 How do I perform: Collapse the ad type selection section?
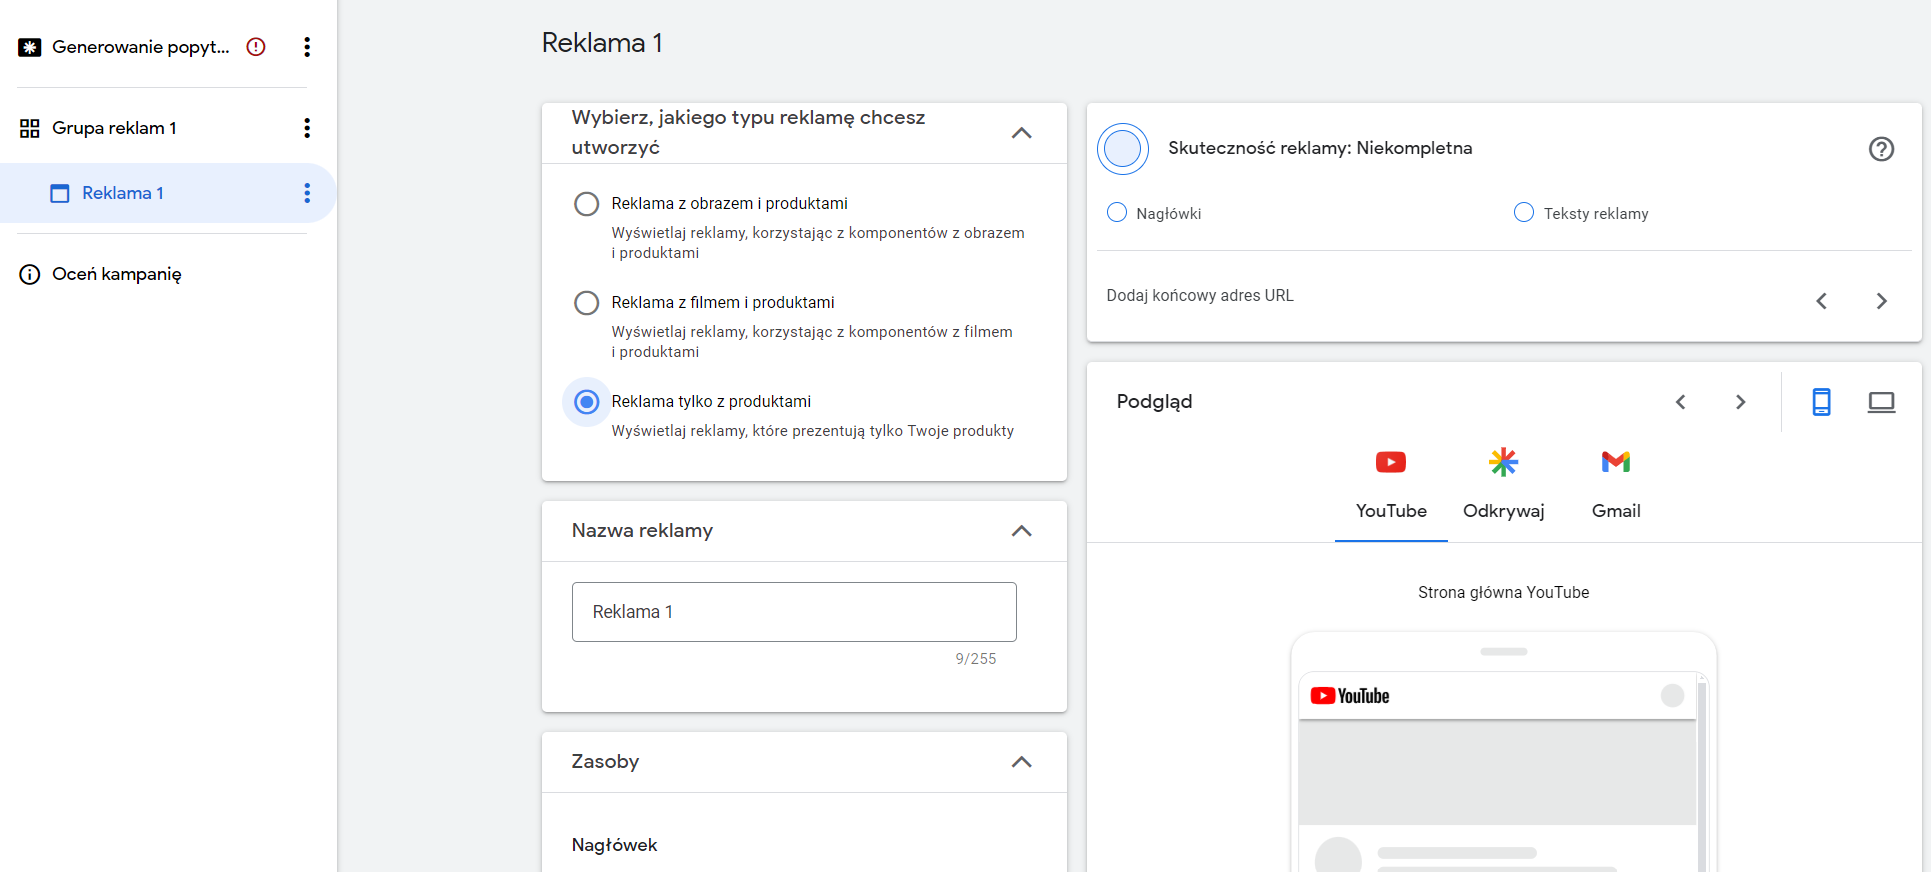pyautogui.click(x=1021, y=133)
